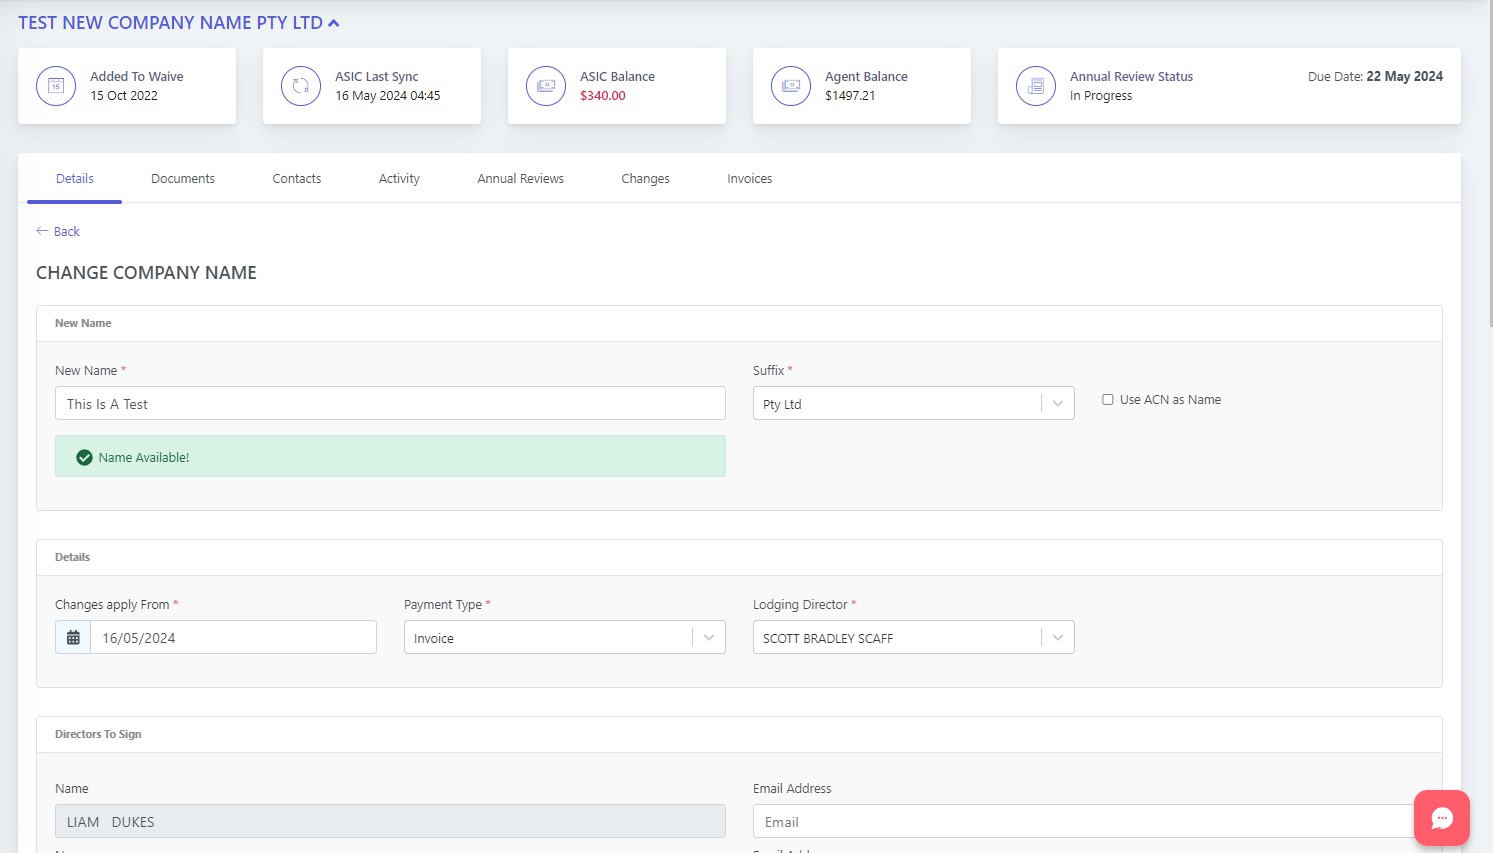Viewport: 1493px width, 853px height.
Task: Click the Agent Balance money icon
Action: [791, 86]
